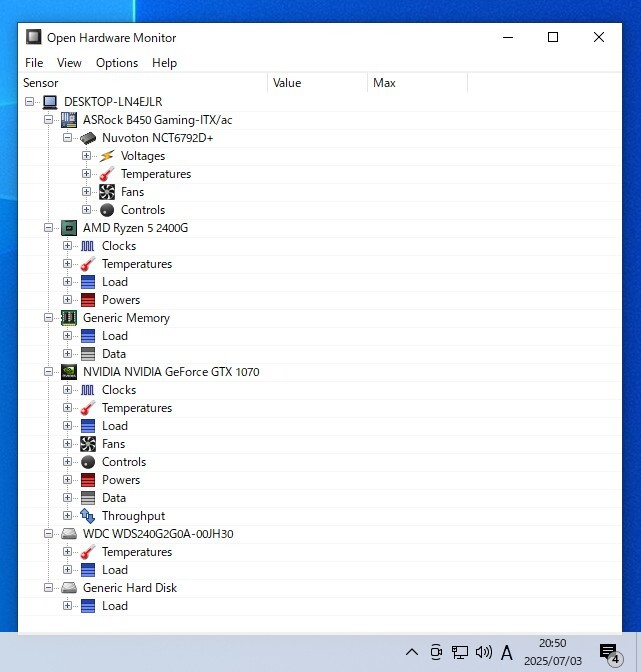641x672 pixels.
Task: Select the GTX 1070 Temperatures row text
Action: tap(137, 408)
